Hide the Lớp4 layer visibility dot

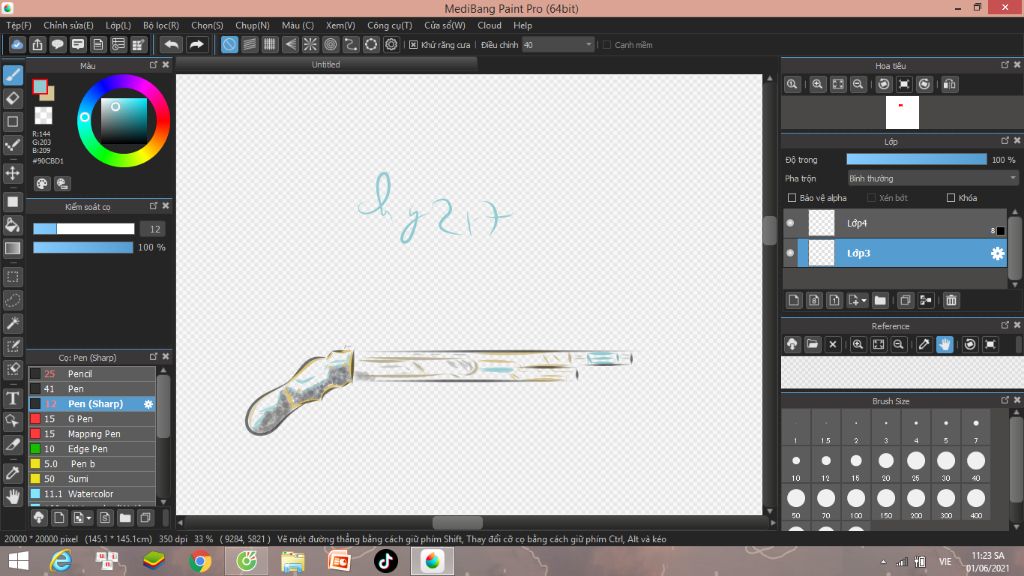pyautogui.click(x=790, y=223)
